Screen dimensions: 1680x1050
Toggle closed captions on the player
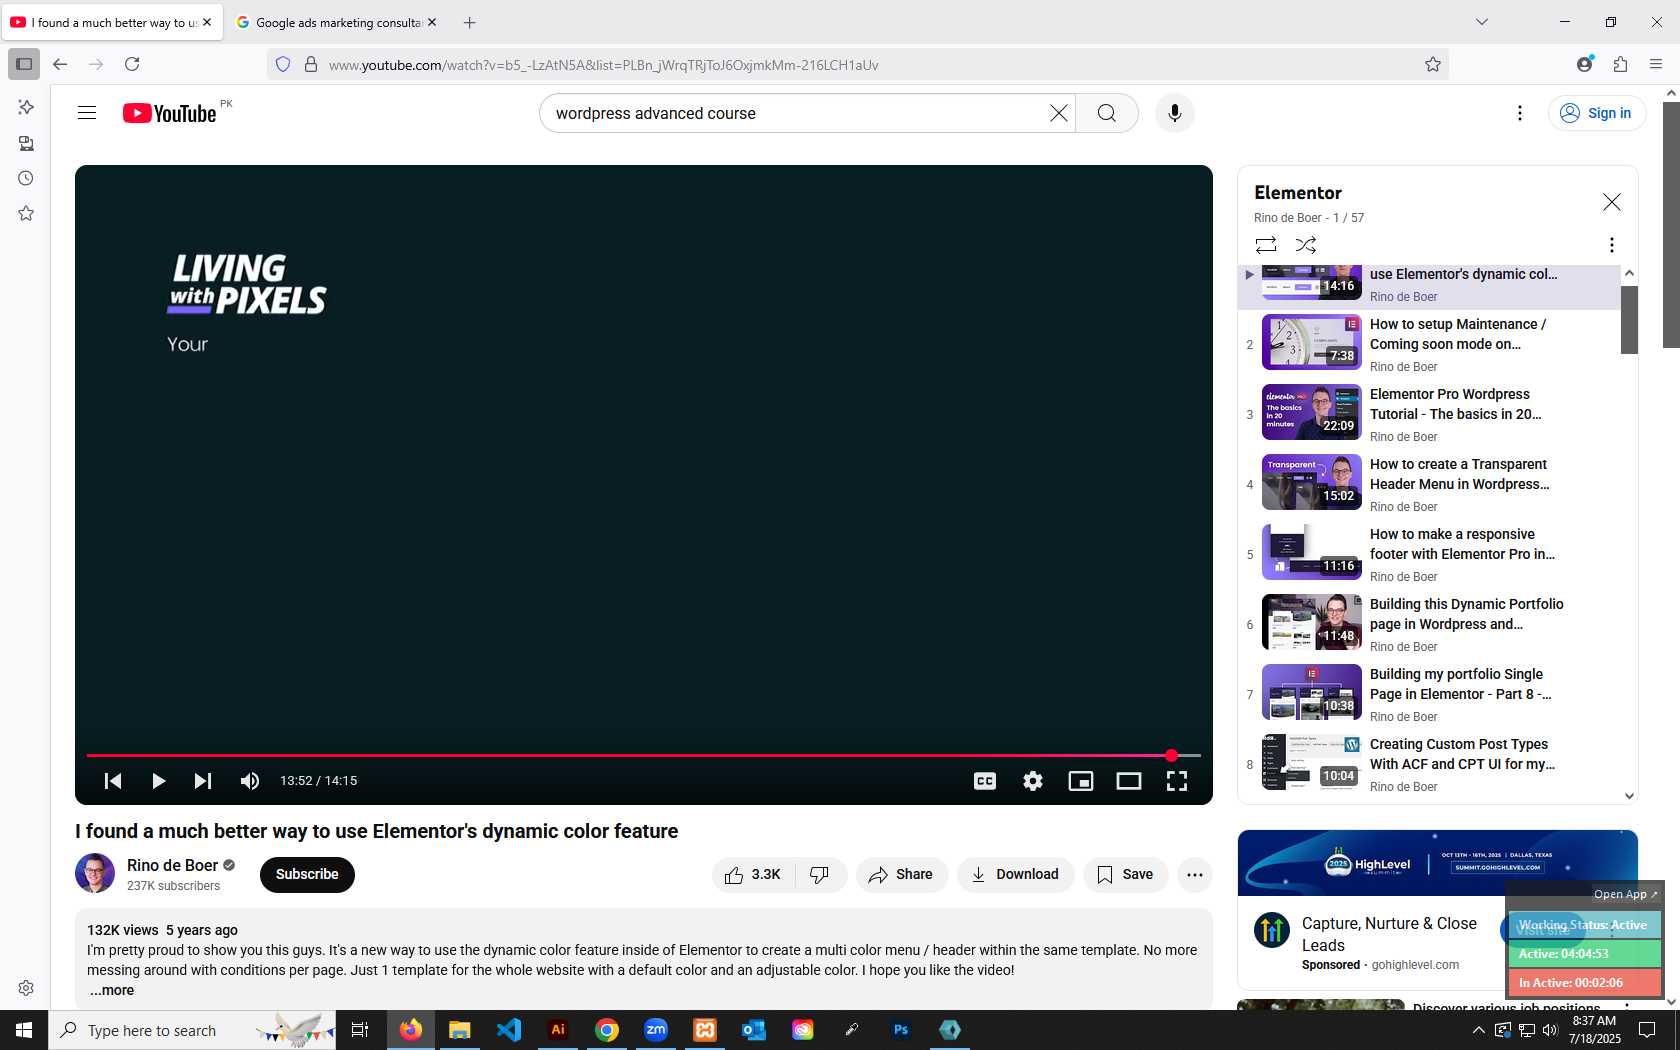tap(985, 781)
